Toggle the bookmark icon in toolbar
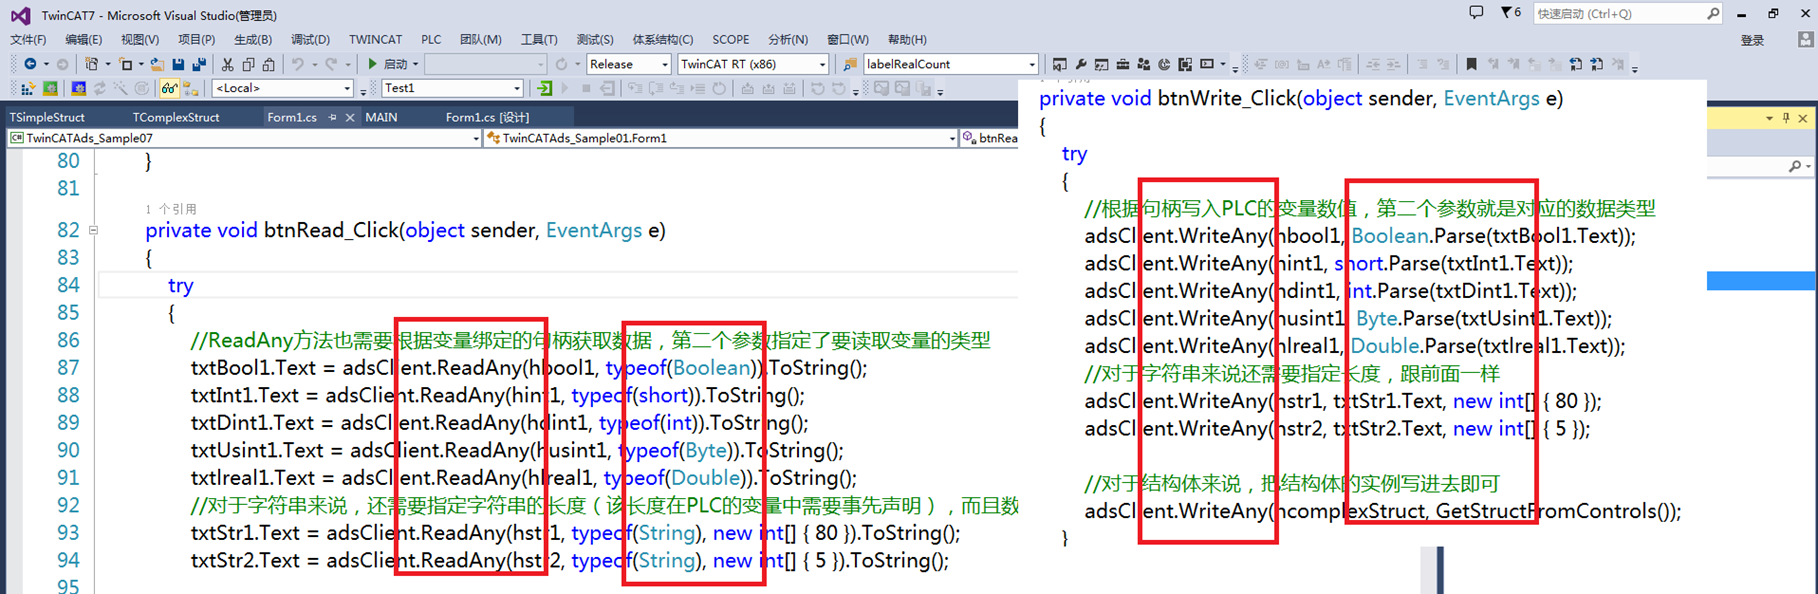The image size is (1818, 594). (1471, 64)
